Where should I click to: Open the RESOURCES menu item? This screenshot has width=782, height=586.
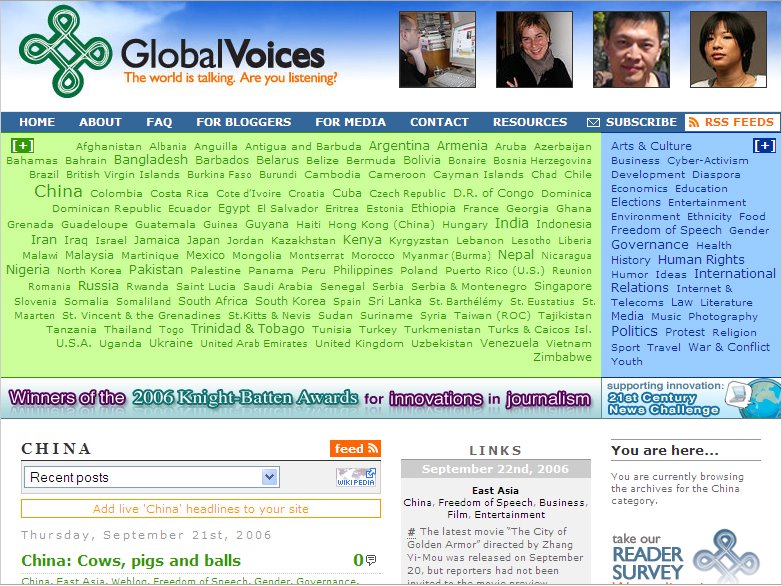530,122
